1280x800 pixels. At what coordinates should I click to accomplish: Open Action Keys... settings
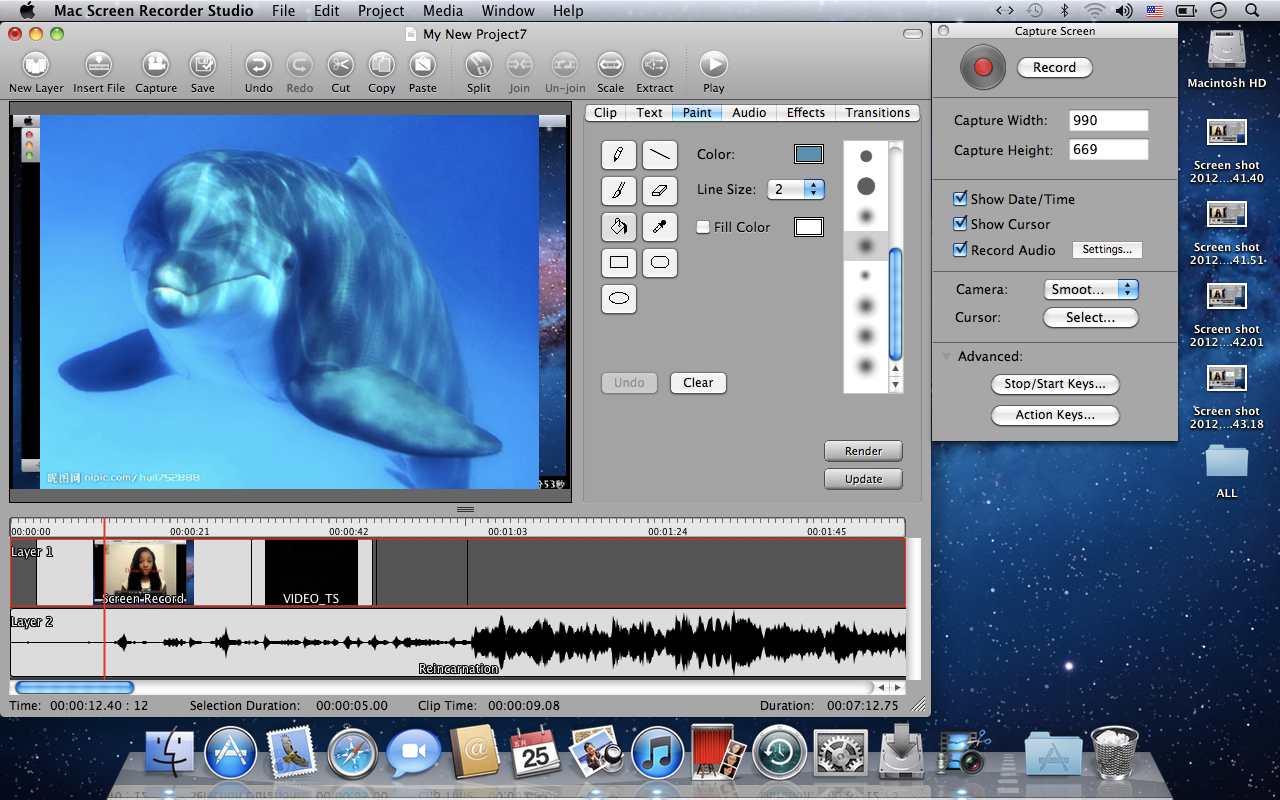(x=1055, y=415)
